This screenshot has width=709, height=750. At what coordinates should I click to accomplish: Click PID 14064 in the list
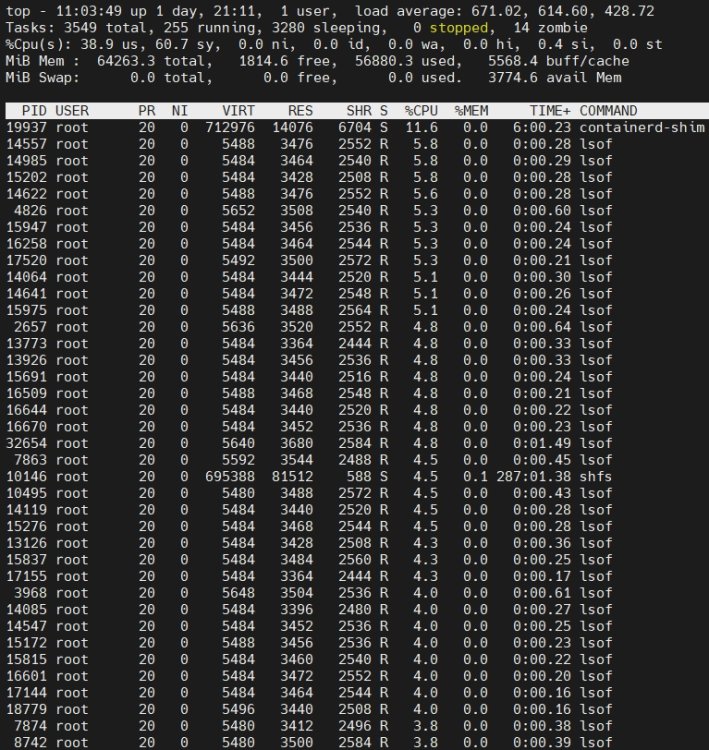27,277
